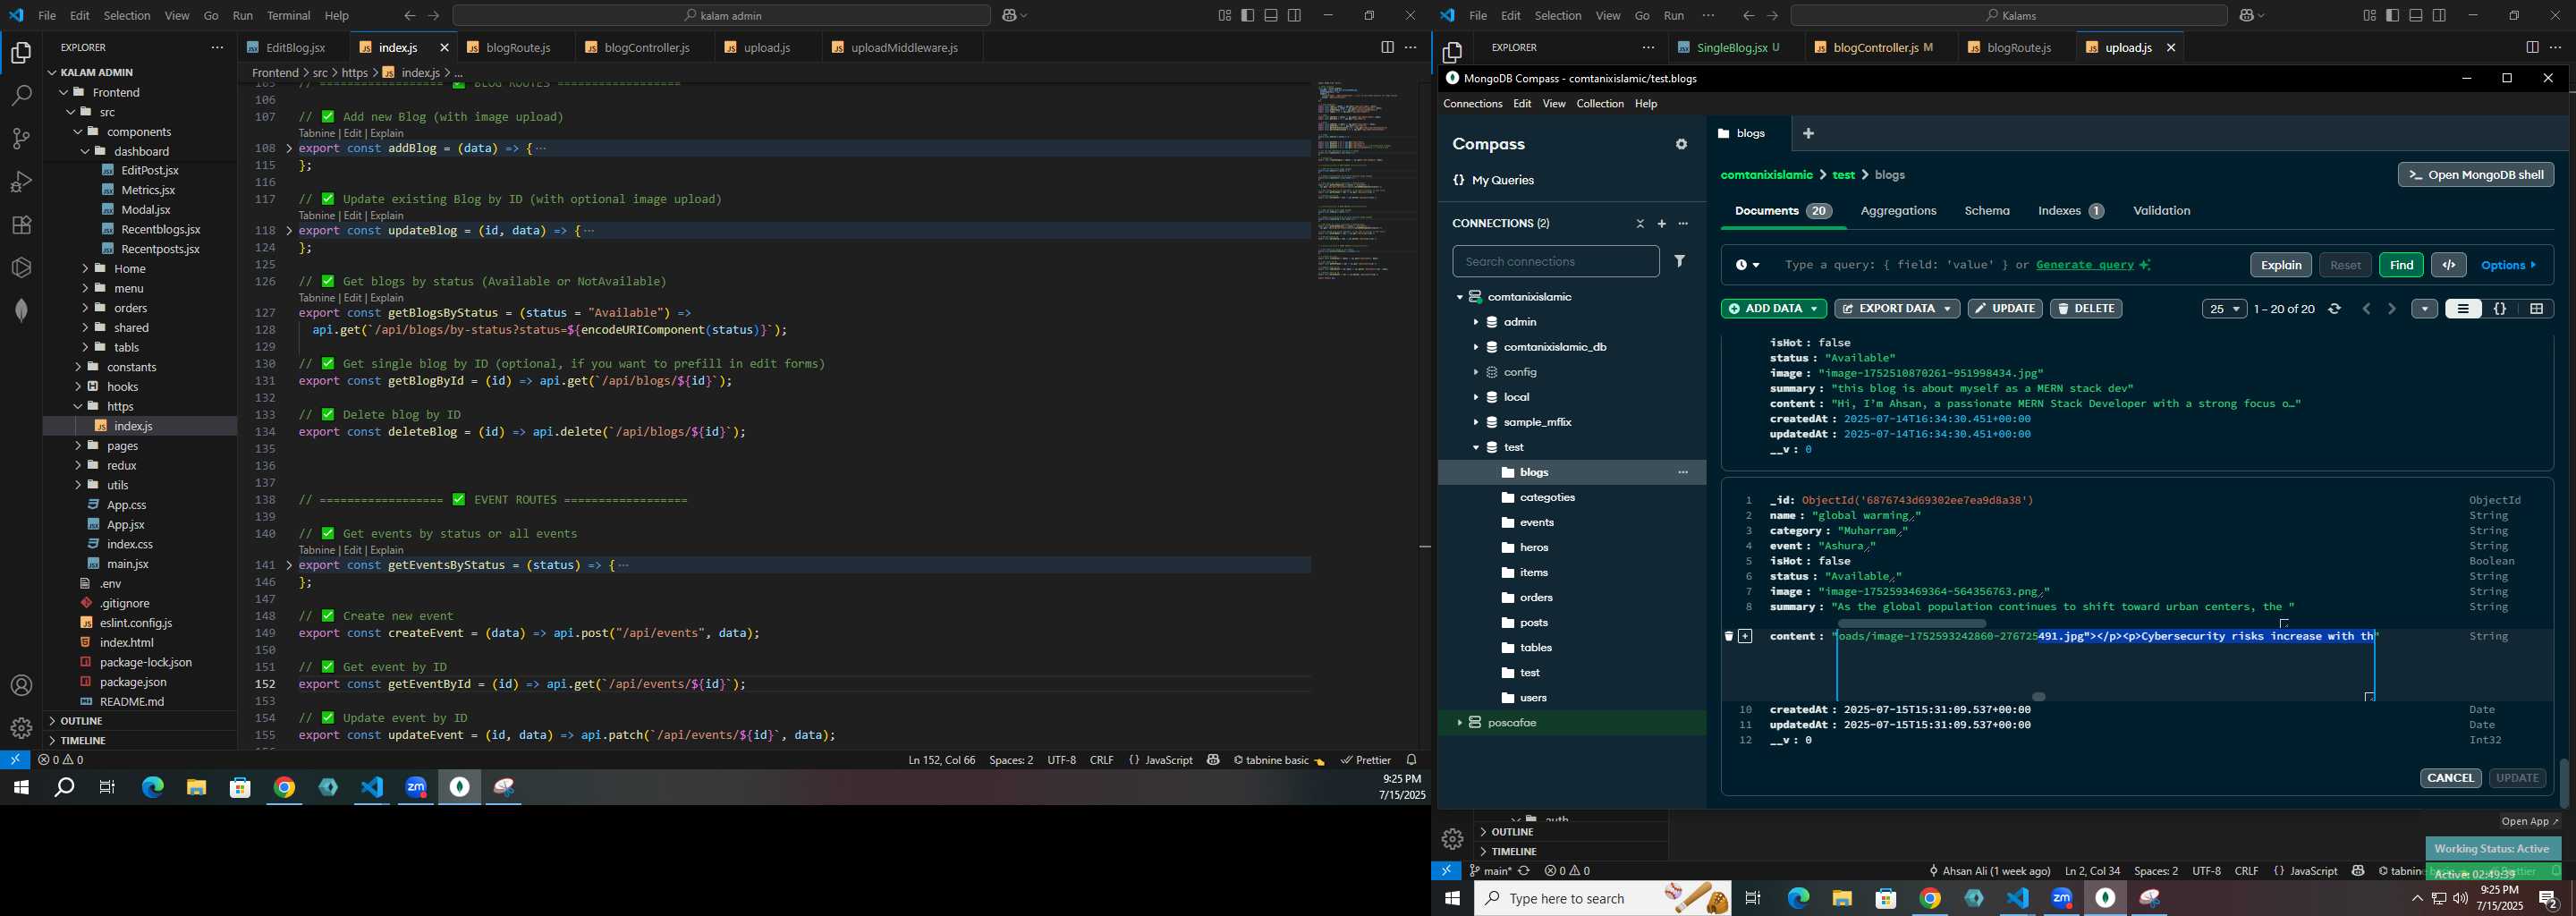This screenshot has height=916, width=2576.
Task: Unfold getEventsByStatus function at line 141
Action: [290, 565]
